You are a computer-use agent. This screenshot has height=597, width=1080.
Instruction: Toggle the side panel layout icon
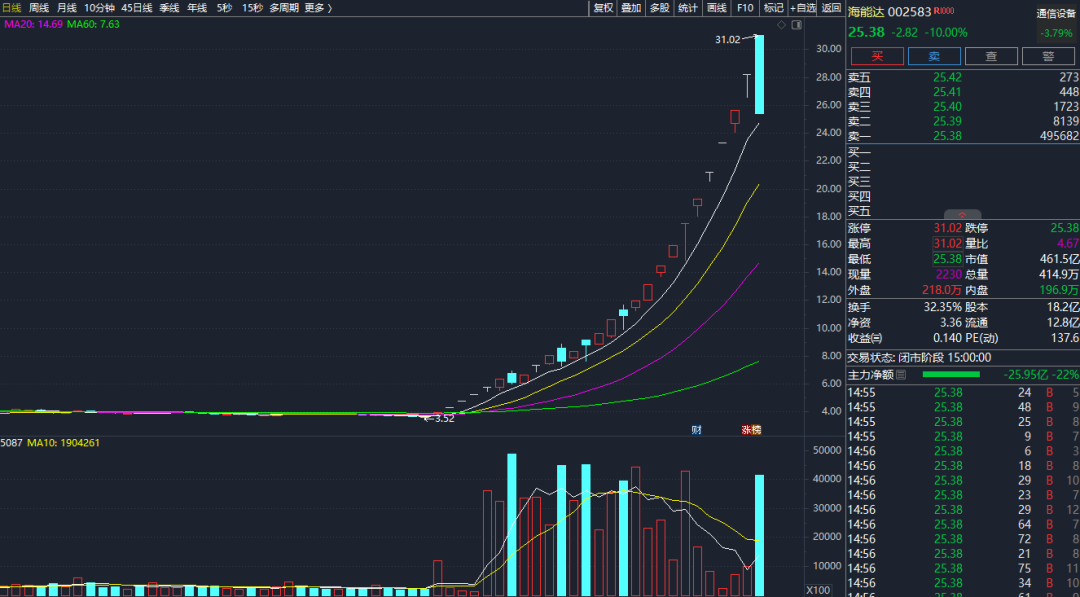pos(796,25)
